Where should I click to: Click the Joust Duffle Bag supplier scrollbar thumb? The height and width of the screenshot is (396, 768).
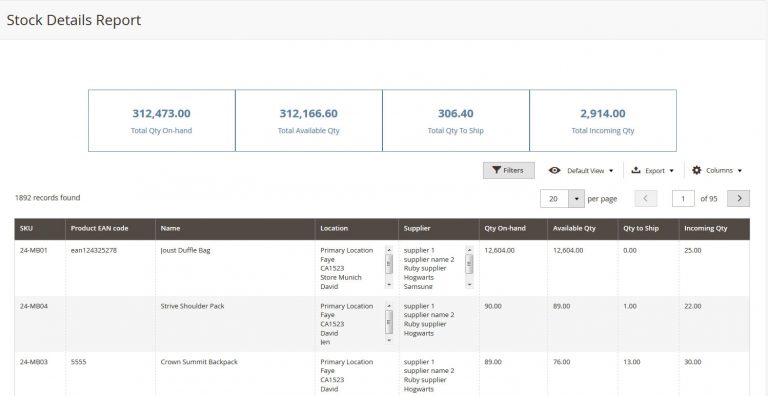click(x=469, y=264)
